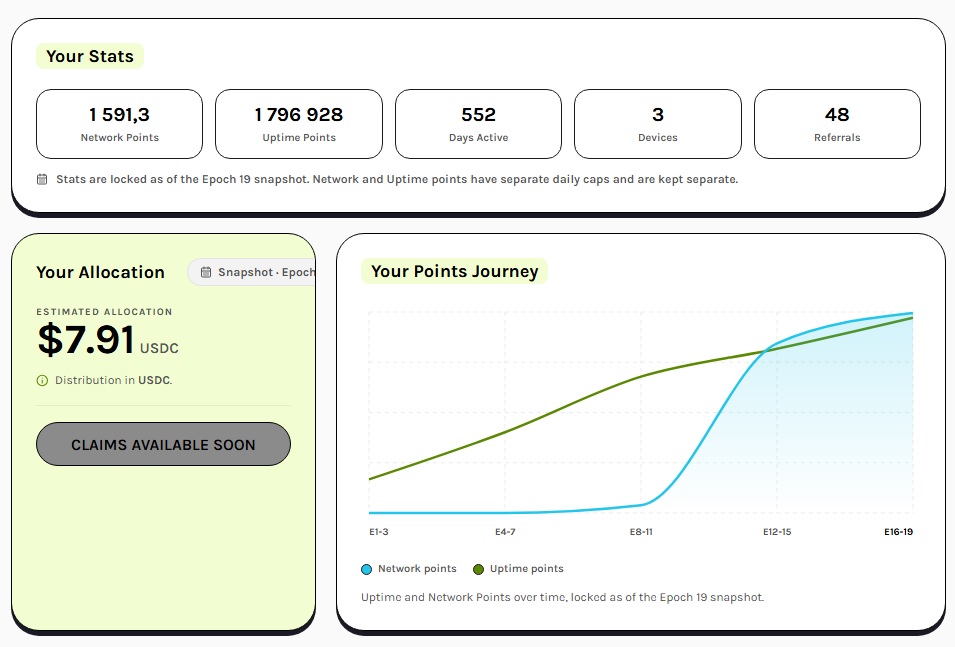Toggle the Network points legend label
The image size is (955, 647).
point(417,568)
